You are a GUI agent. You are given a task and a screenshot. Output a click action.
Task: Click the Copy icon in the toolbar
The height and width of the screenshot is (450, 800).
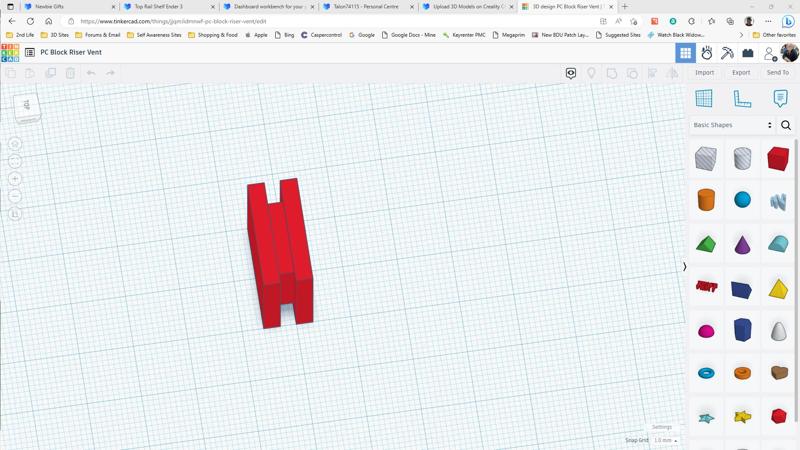[11, 73]
